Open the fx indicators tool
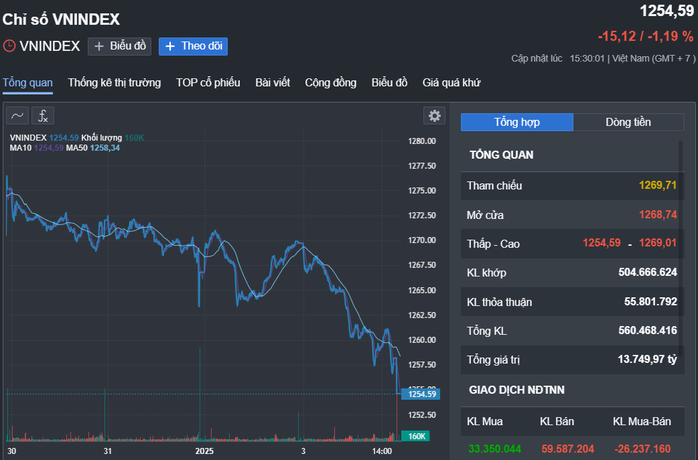 (43, 116)
